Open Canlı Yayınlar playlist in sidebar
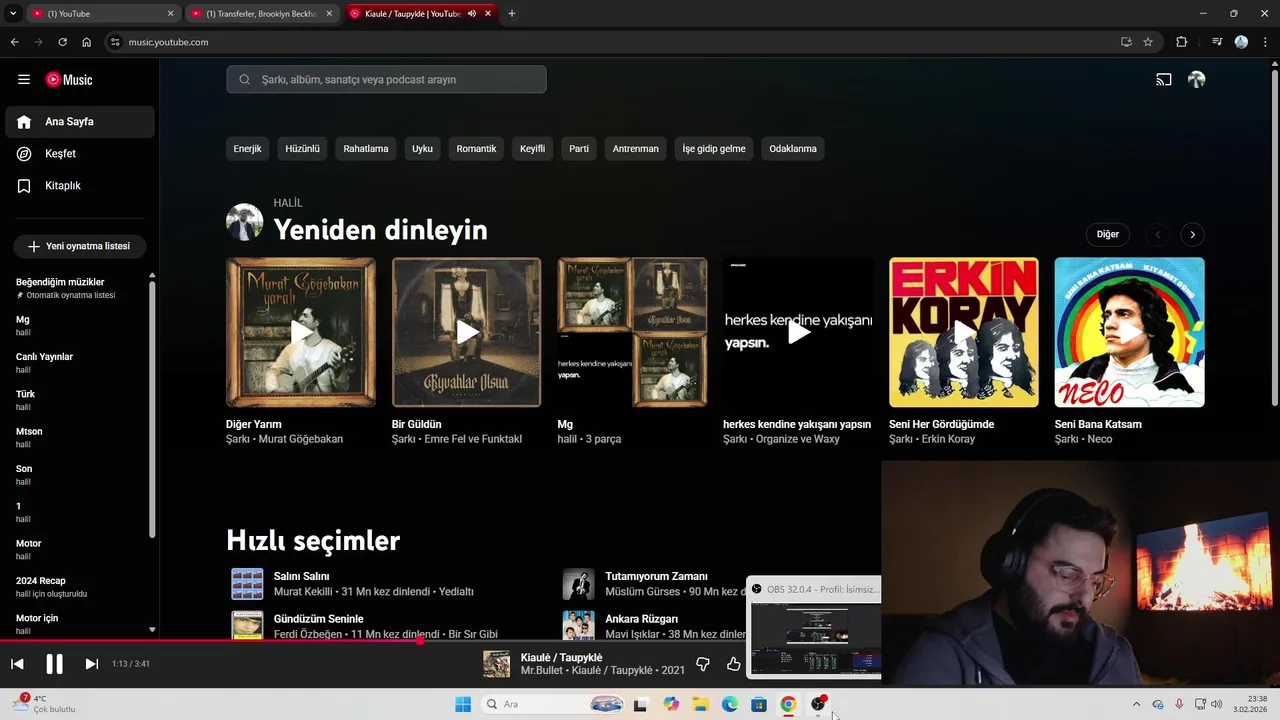1280x720 pixels. tap(78, 363)
